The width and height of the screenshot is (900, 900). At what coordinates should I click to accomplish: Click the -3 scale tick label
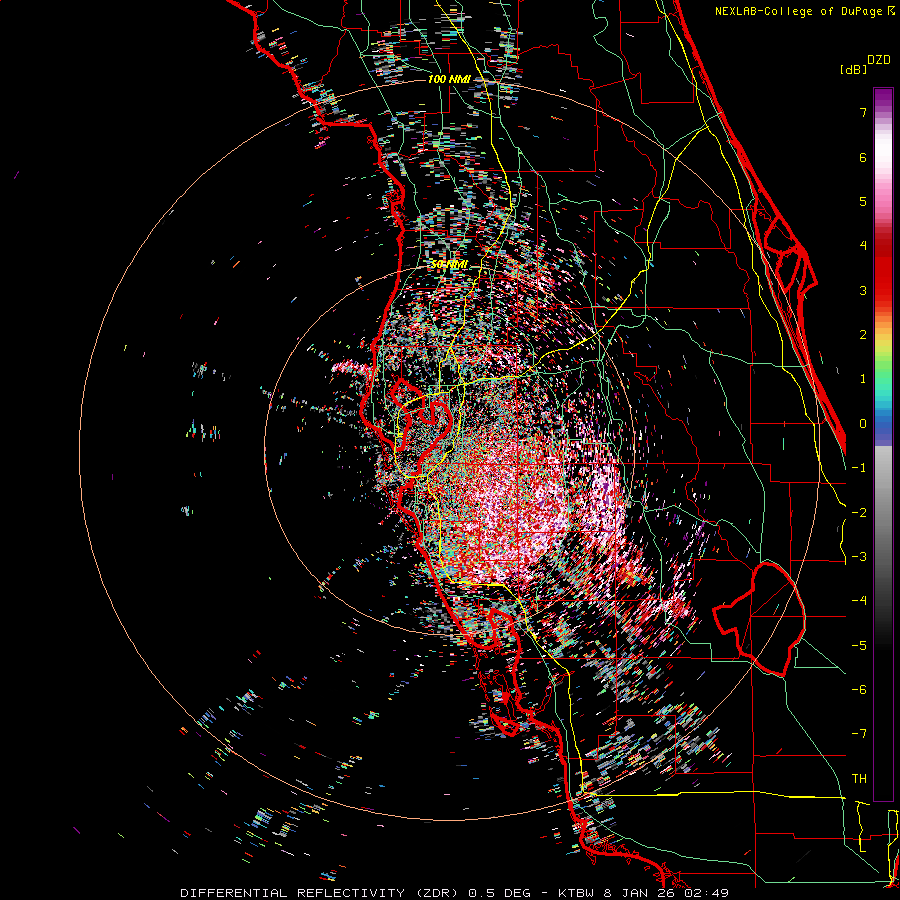point(859,557)
